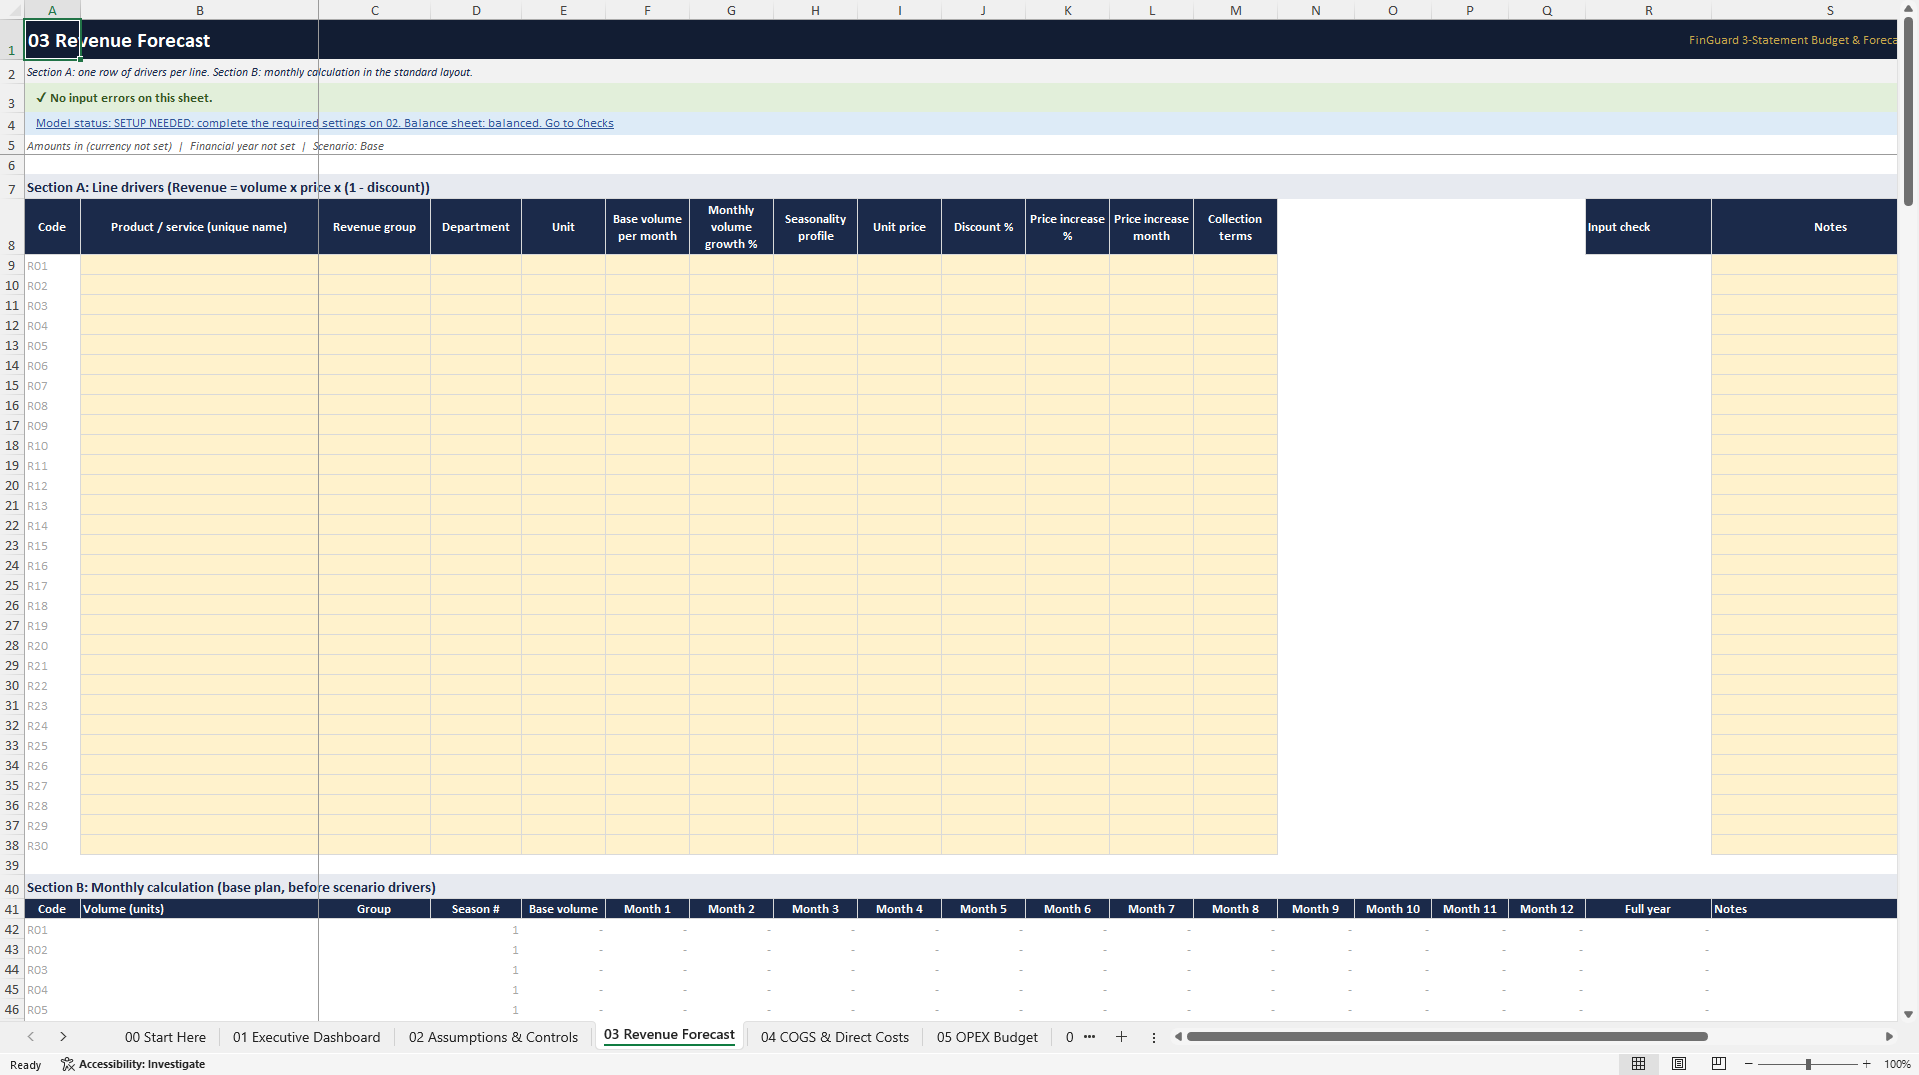
Task: Select column F header
Action: point(647,10)
